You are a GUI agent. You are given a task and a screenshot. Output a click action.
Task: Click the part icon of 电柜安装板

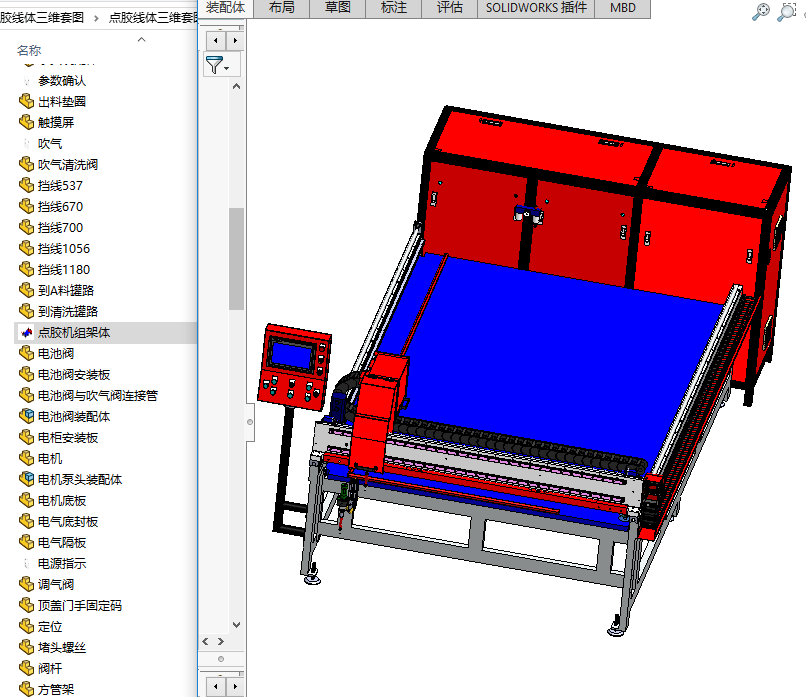point(27,437)
